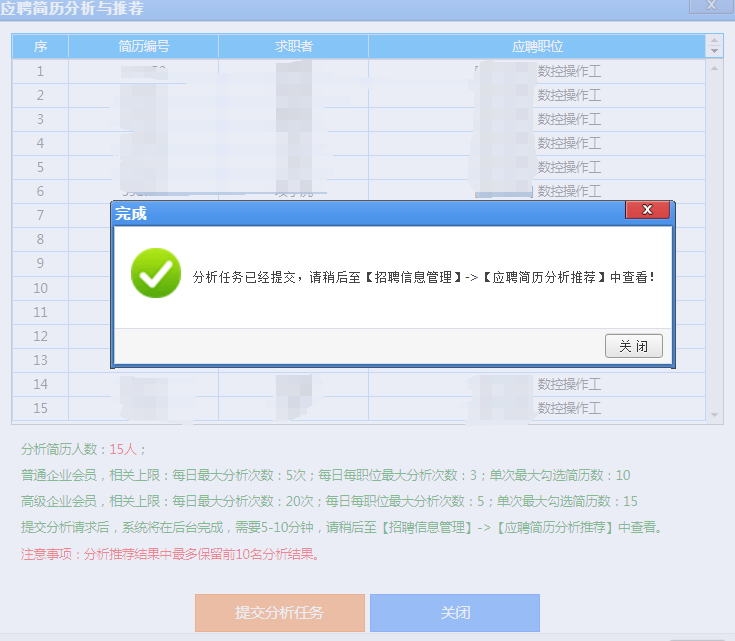735x641 pixels.
Task: Close the 应聘简历分析与推荐 window
Action: point(710,4)
